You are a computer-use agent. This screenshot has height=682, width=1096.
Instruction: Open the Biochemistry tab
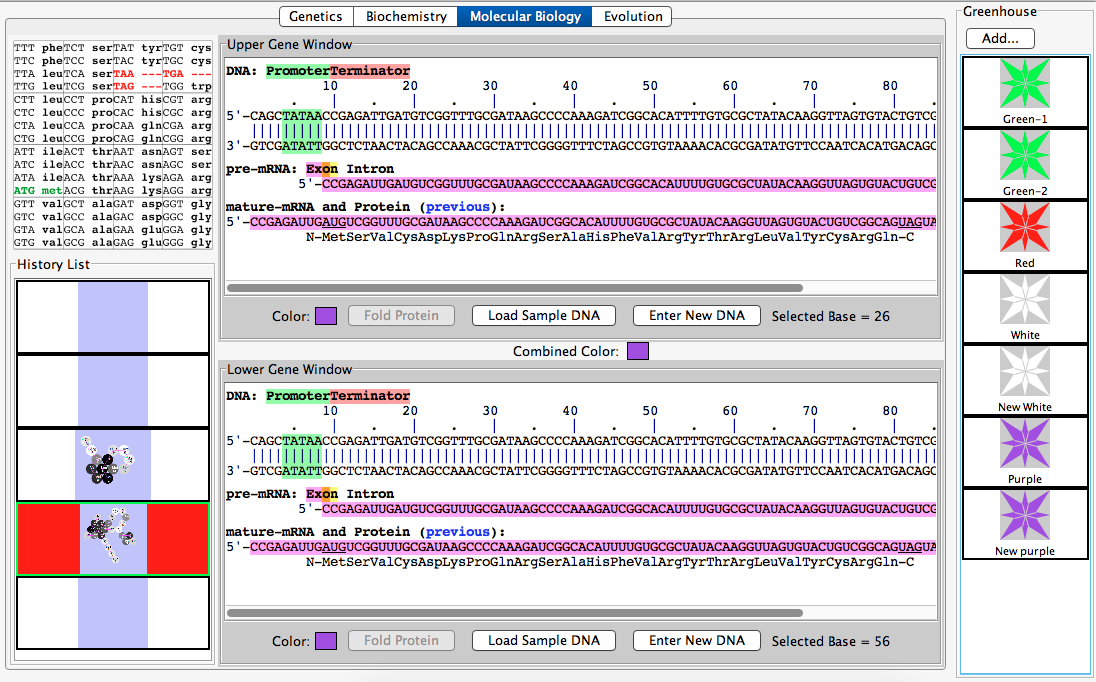tap(406, 16)
